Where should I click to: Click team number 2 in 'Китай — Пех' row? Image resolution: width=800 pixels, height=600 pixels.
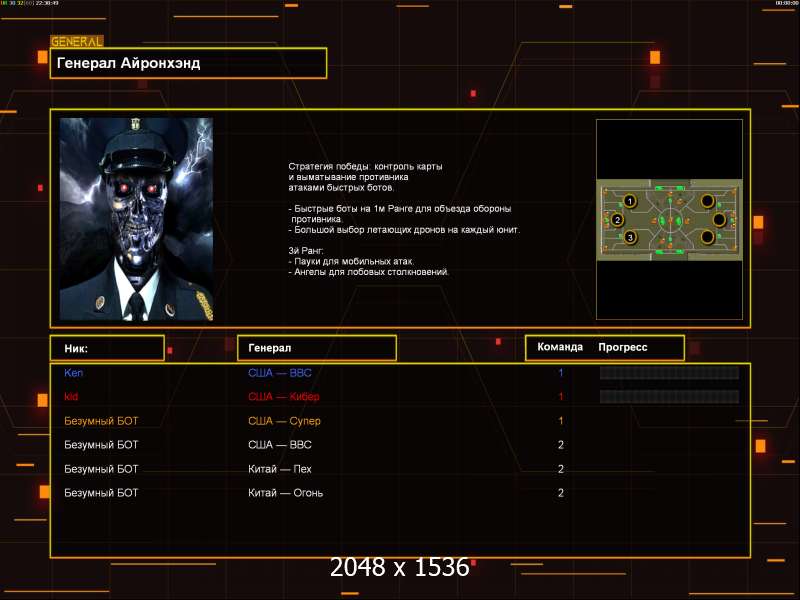[561, 469]
